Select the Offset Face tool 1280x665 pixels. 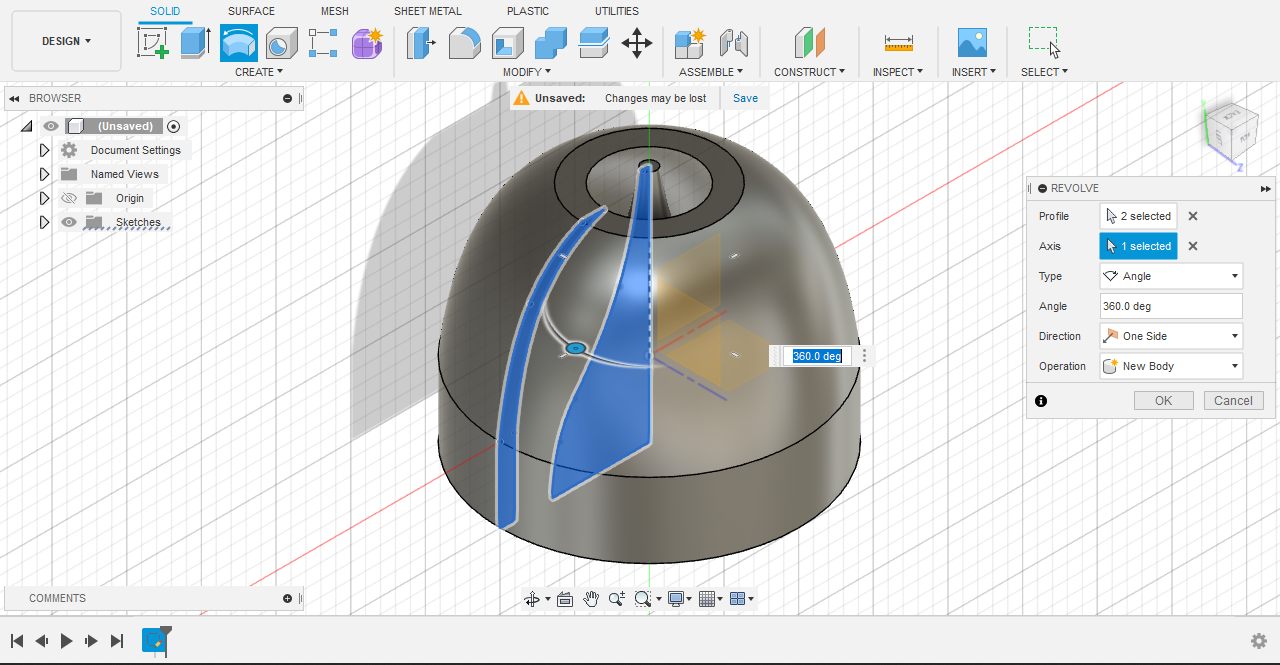pyautogui.click(x=594, y=43)
